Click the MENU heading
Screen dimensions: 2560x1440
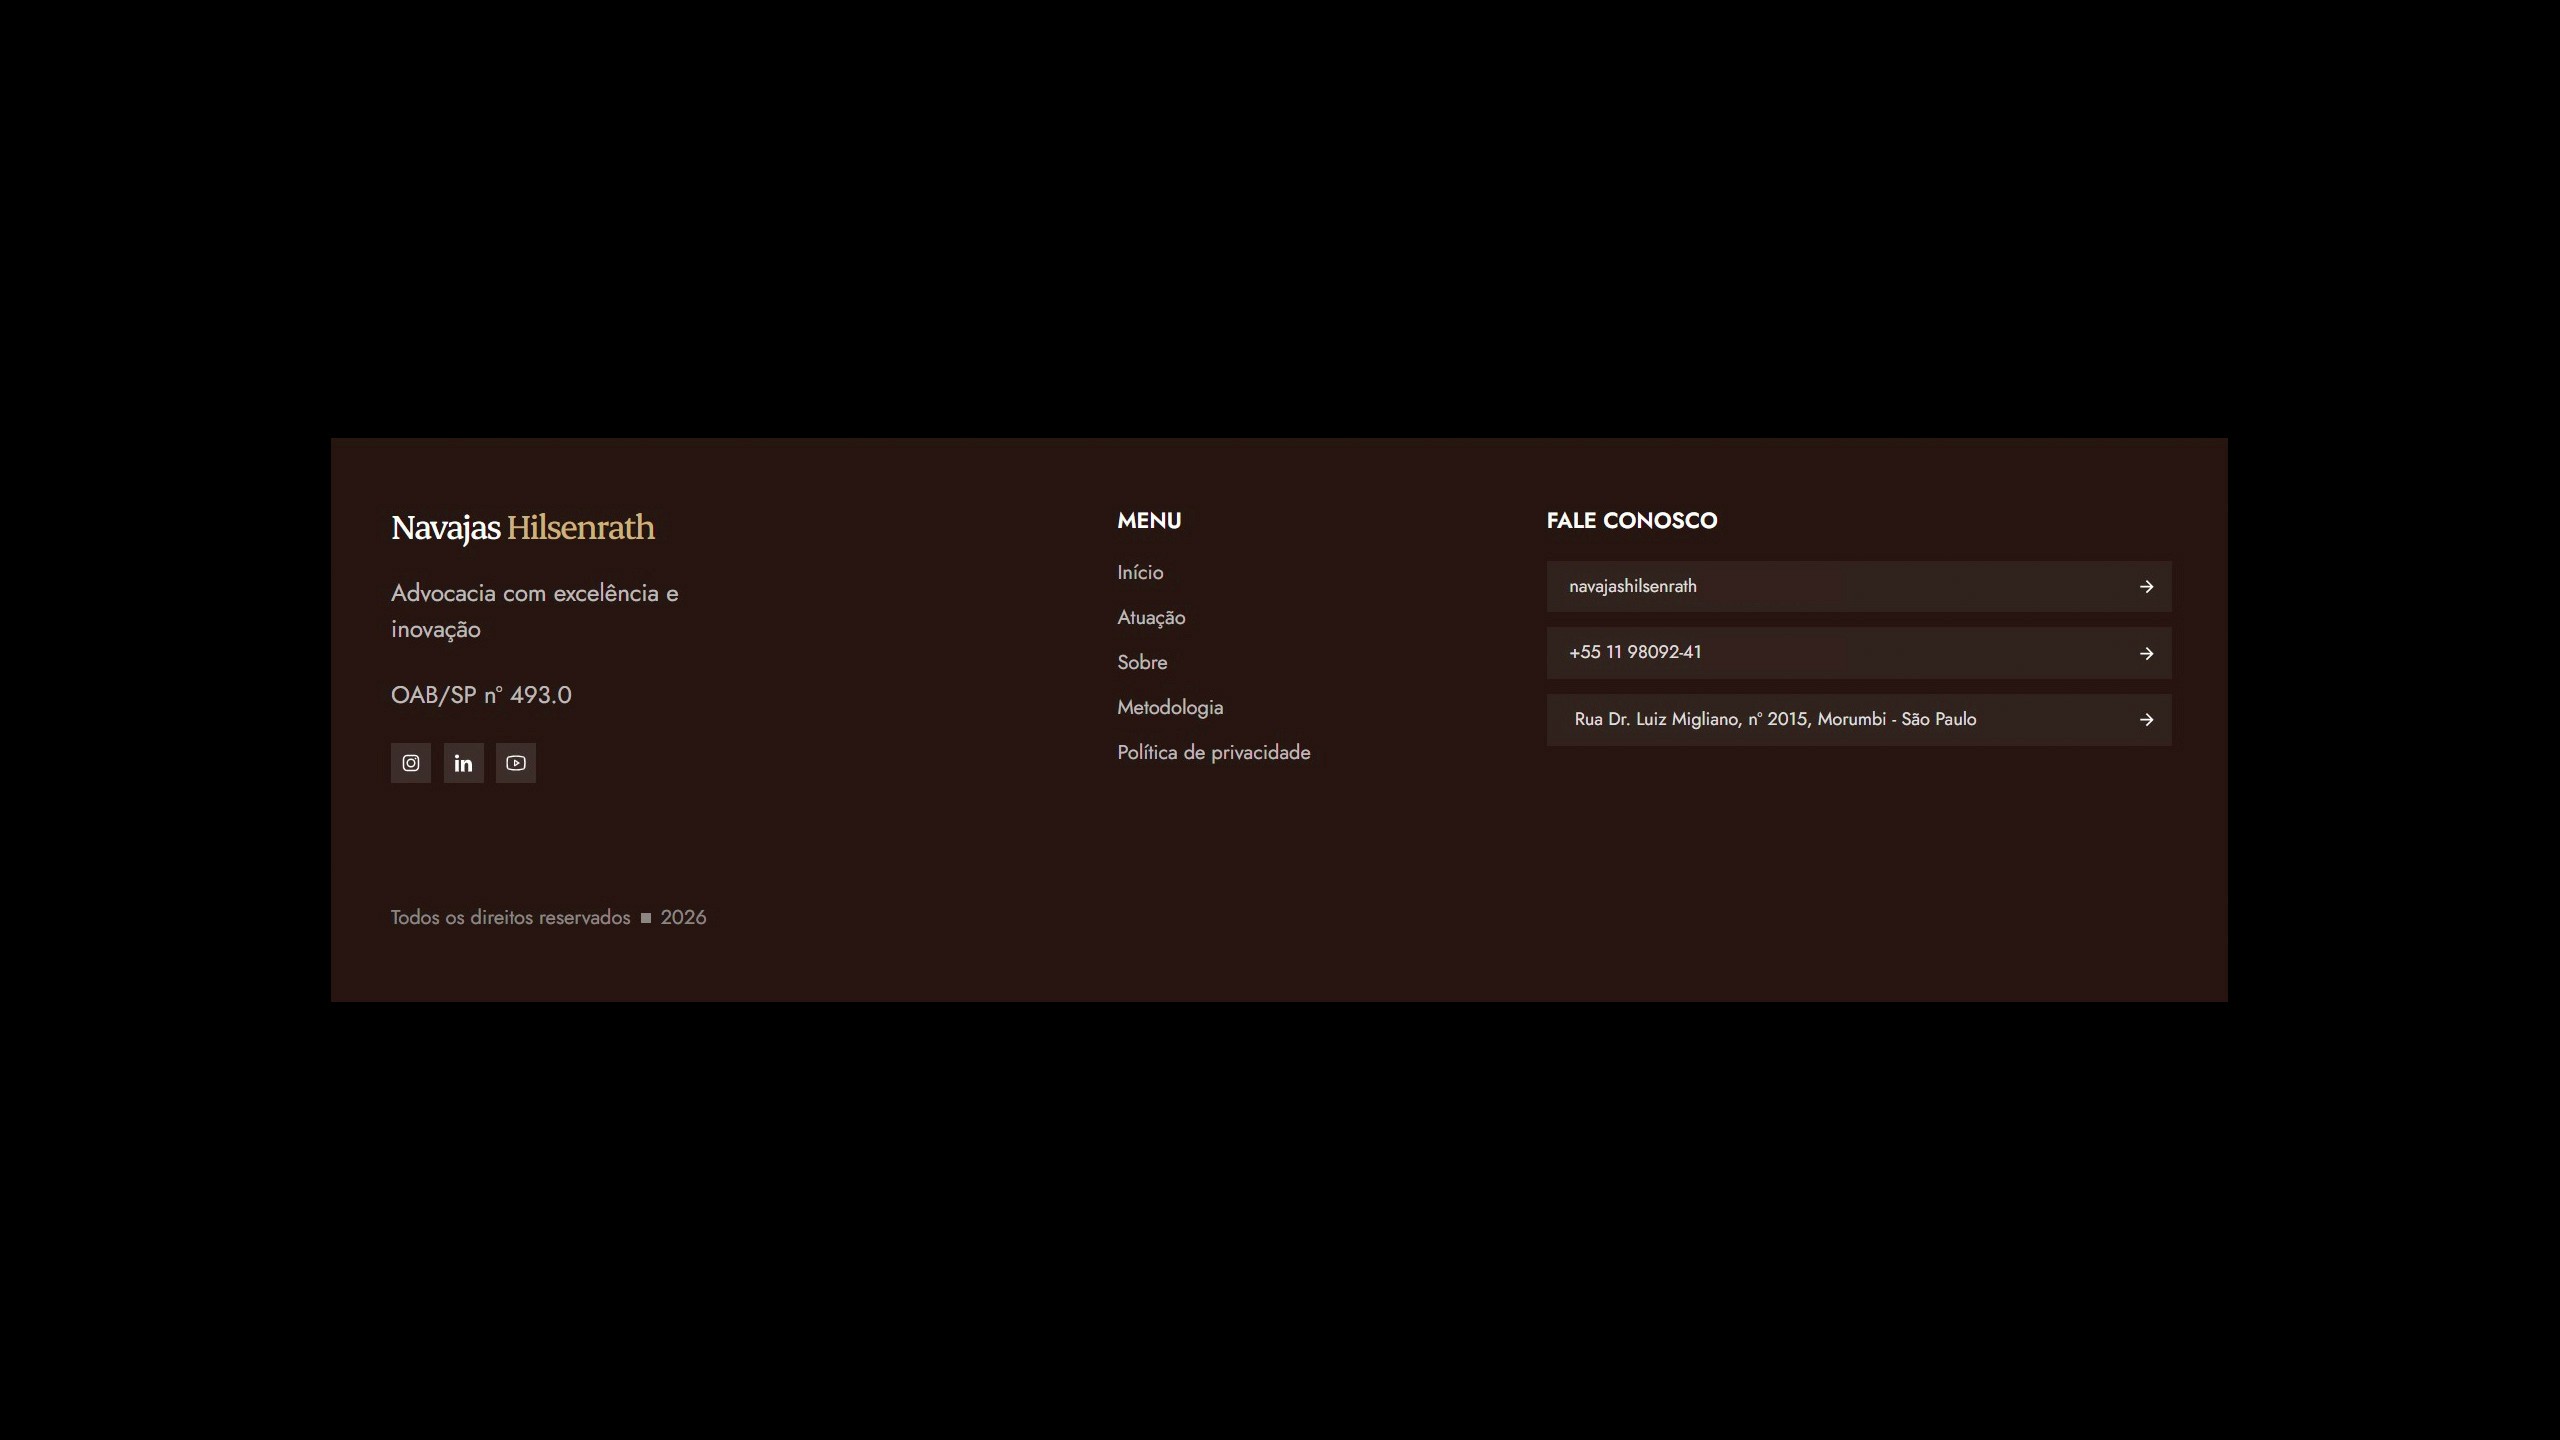point(1149,520)
